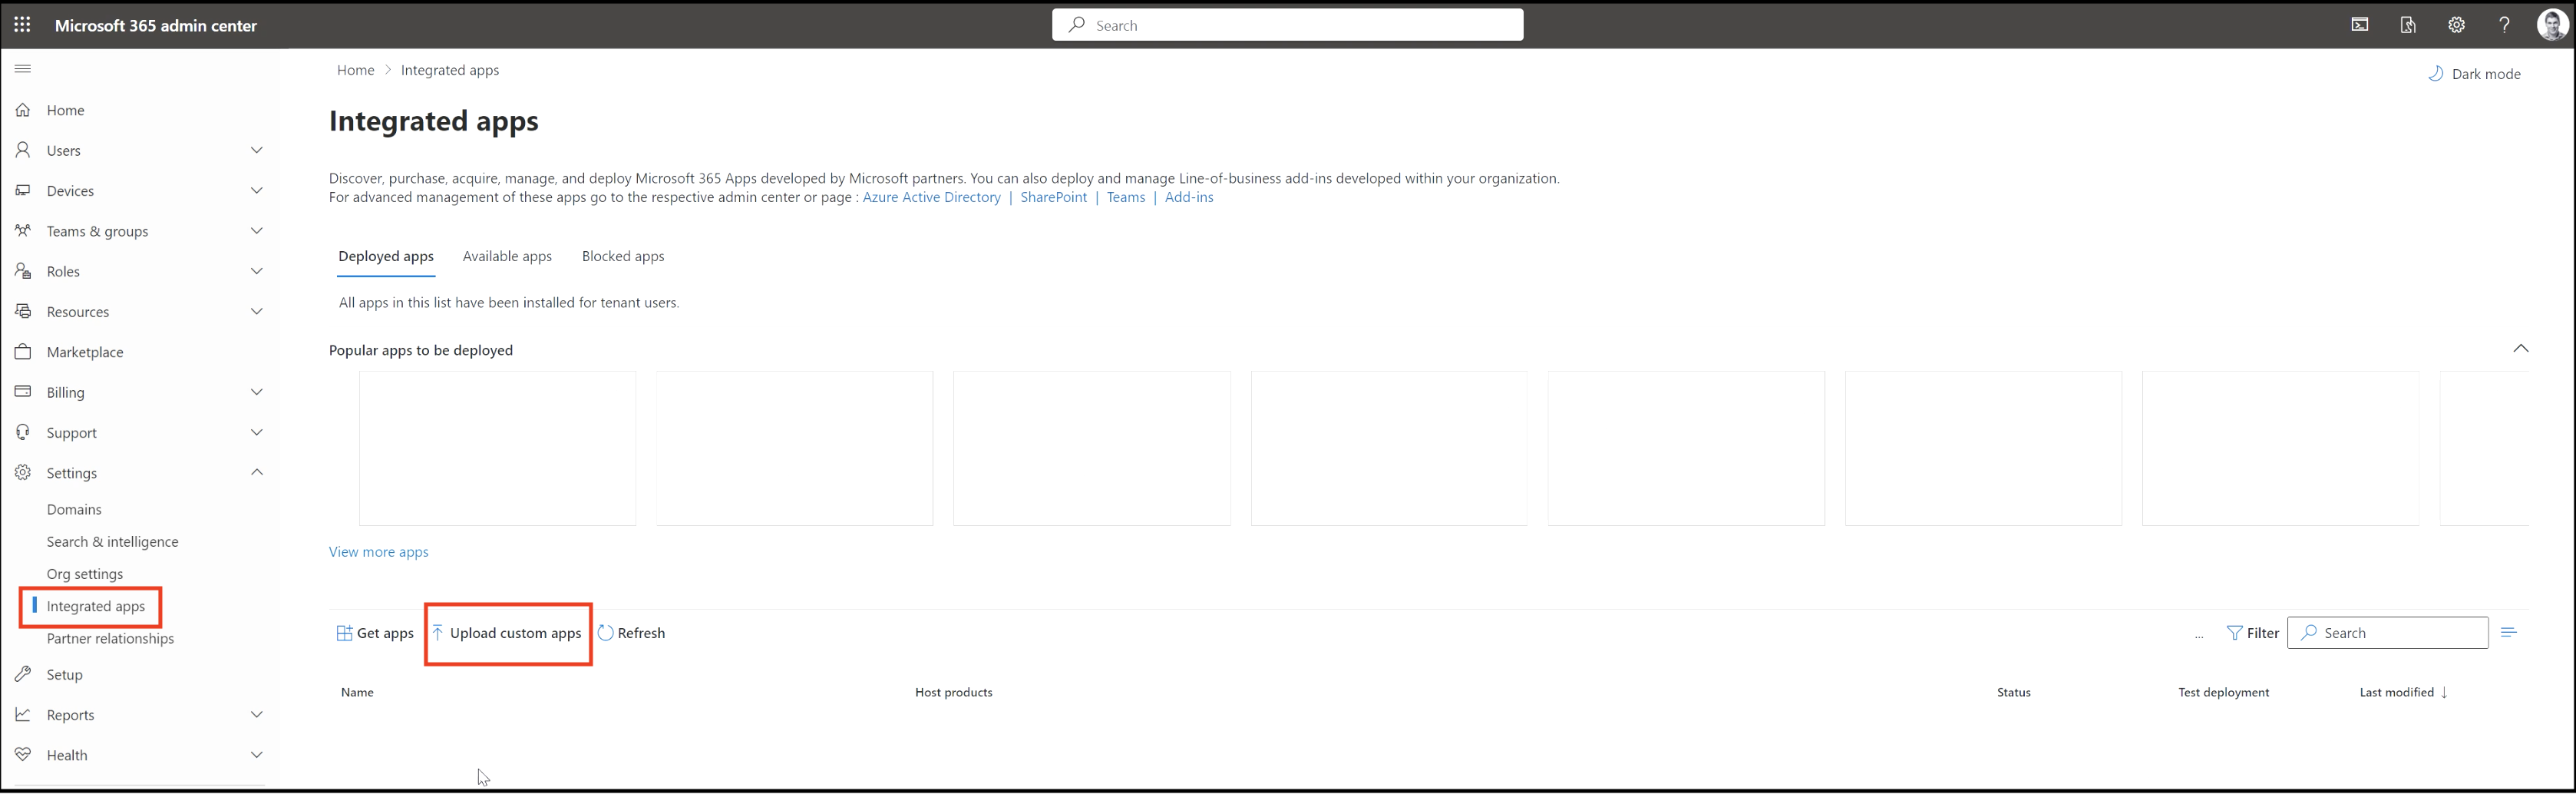Switch to Deployed apps tab
Image resolution: width=2576 pixels, height=794 pixels.
tap(386, 256)
